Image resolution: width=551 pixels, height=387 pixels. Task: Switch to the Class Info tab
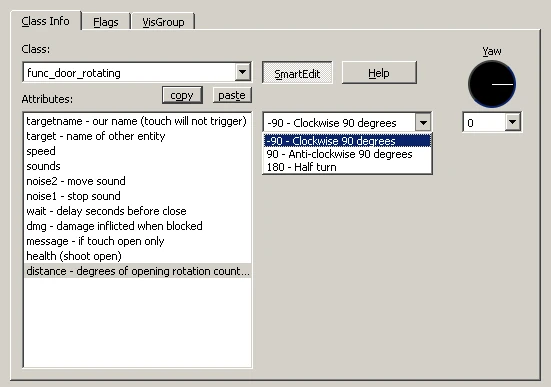click(x=46, y=21)
